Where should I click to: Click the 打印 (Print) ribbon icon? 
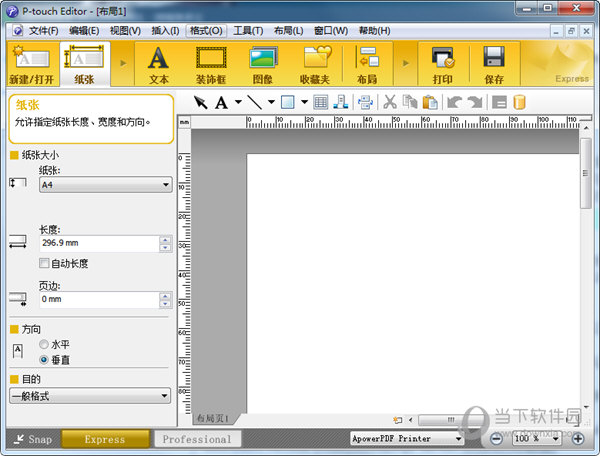tap(443, 64)
